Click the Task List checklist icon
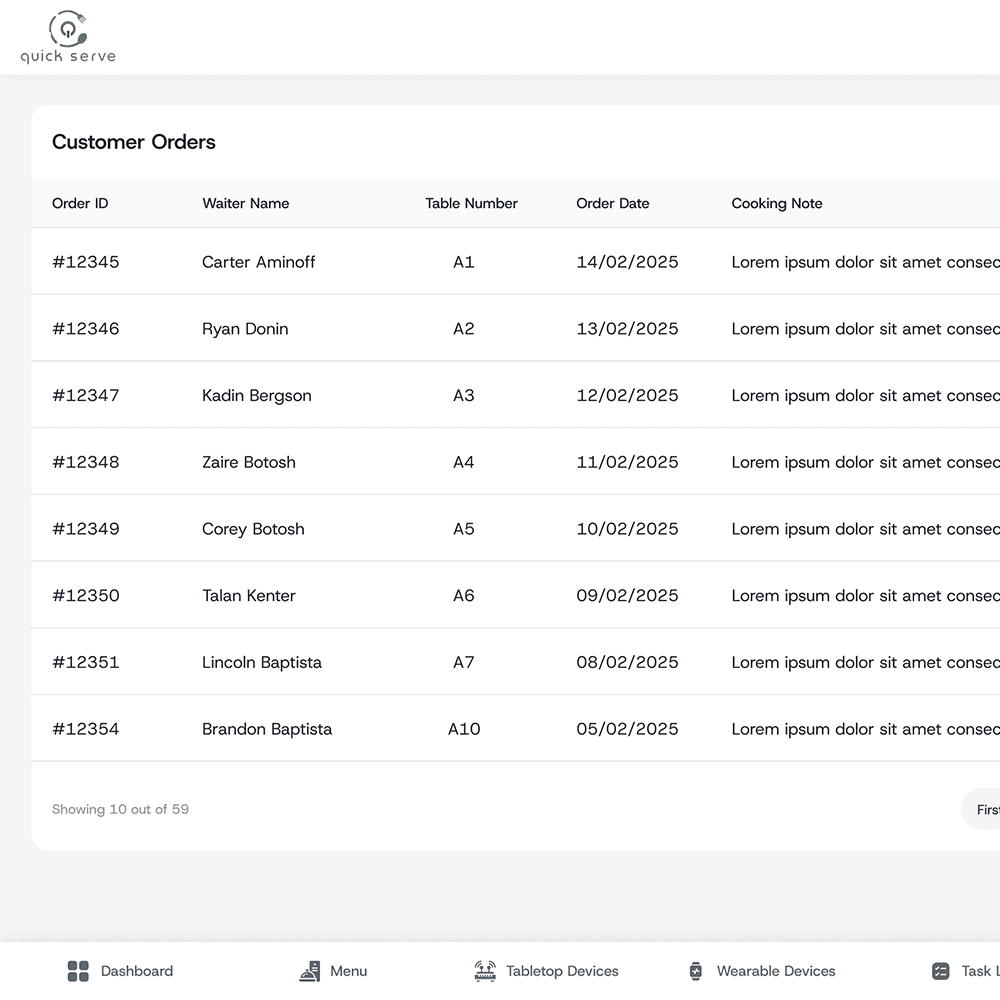The height and width of the screenshot is (1000, 1000). pos(940,971)
